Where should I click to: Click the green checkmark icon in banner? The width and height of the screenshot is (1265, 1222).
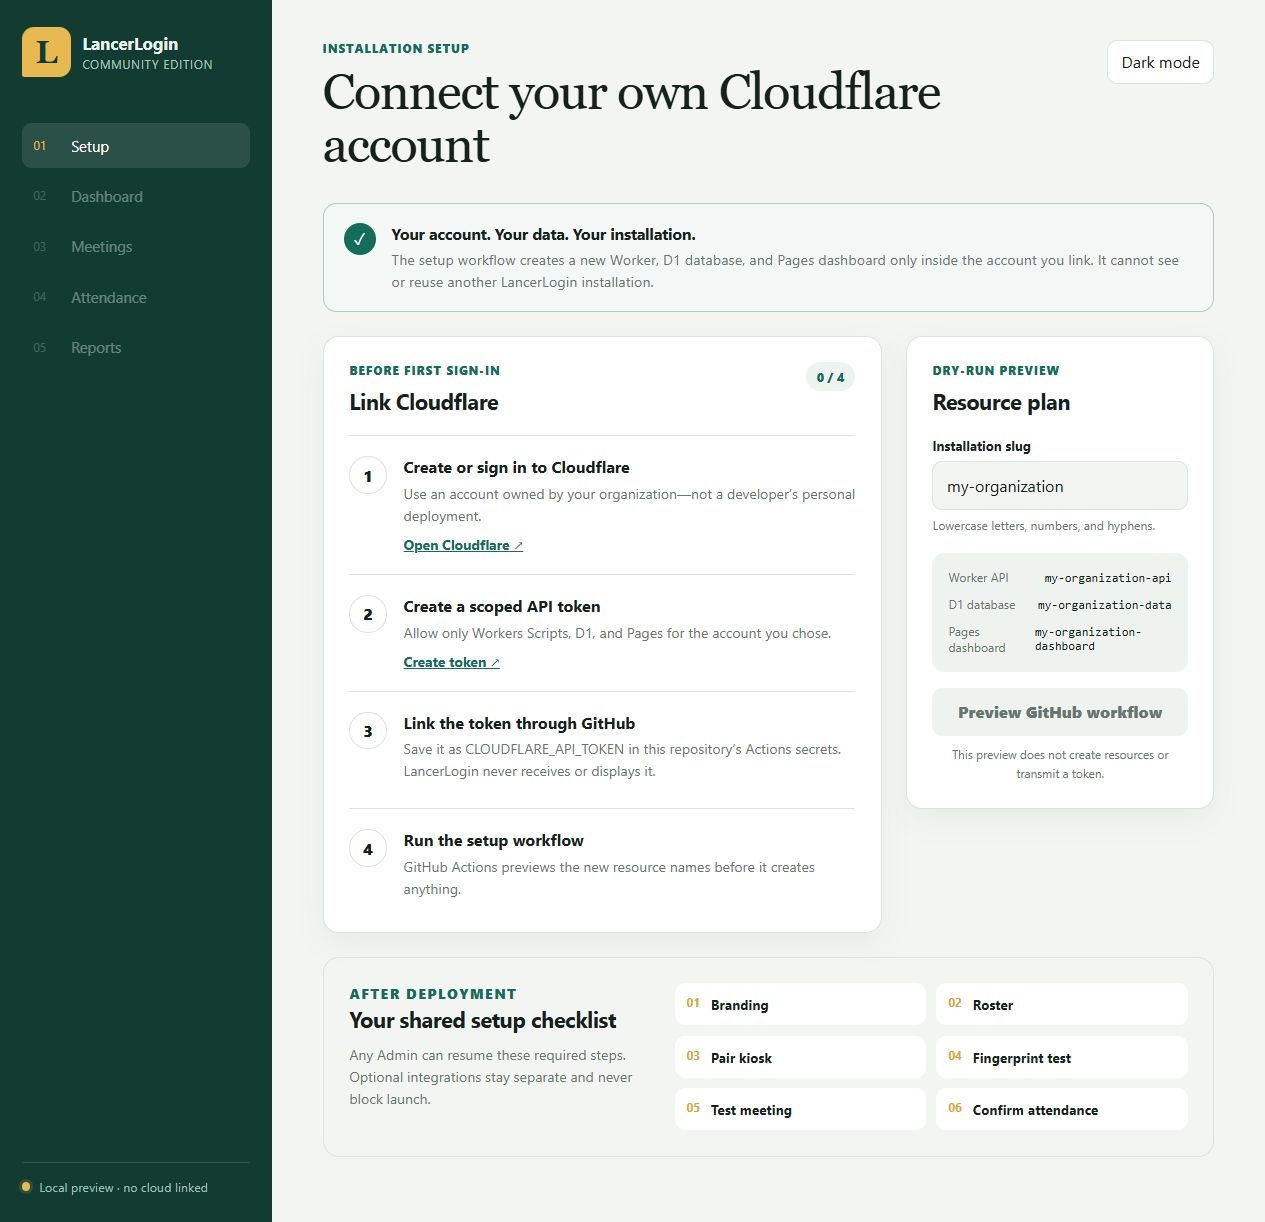[x=360, y=238]
